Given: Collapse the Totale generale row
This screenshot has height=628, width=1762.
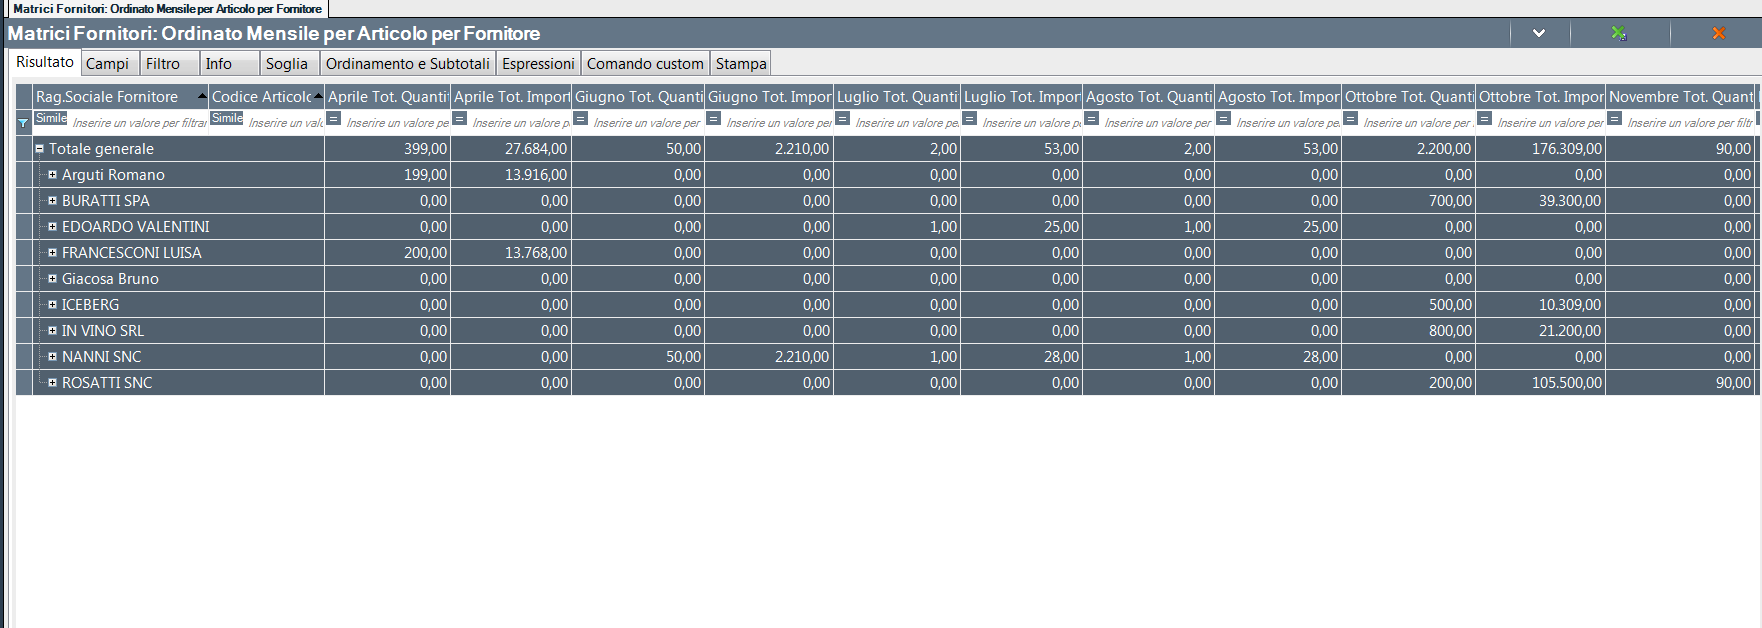Looking at the screenshot, I should click(40, 148).
